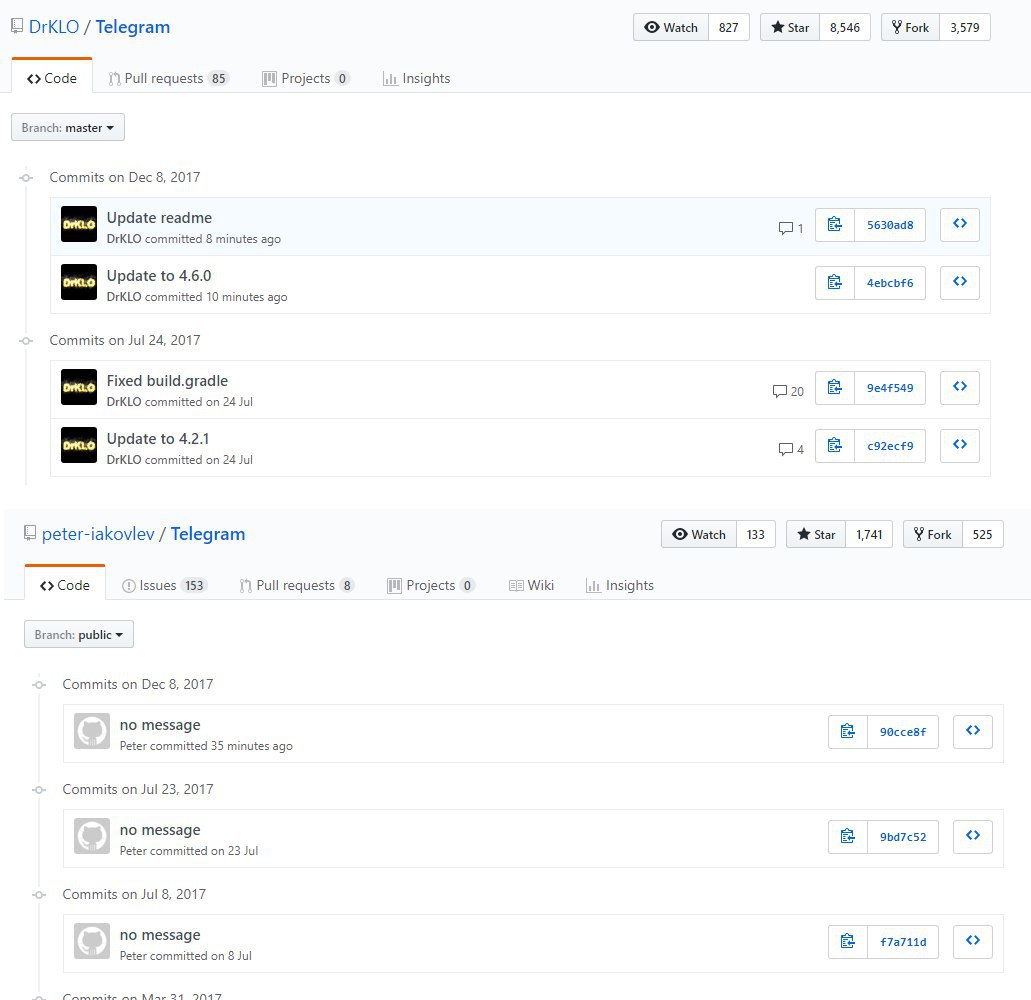Screen dimensions: 1031x1000
Task: Open Projects tab in DrKLO repository
Action: click(x=306, y=78)
